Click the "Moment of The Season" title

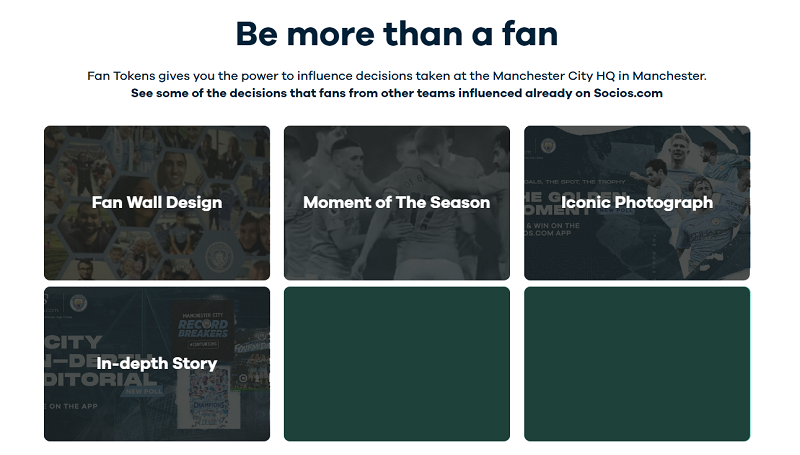(397, 202)
